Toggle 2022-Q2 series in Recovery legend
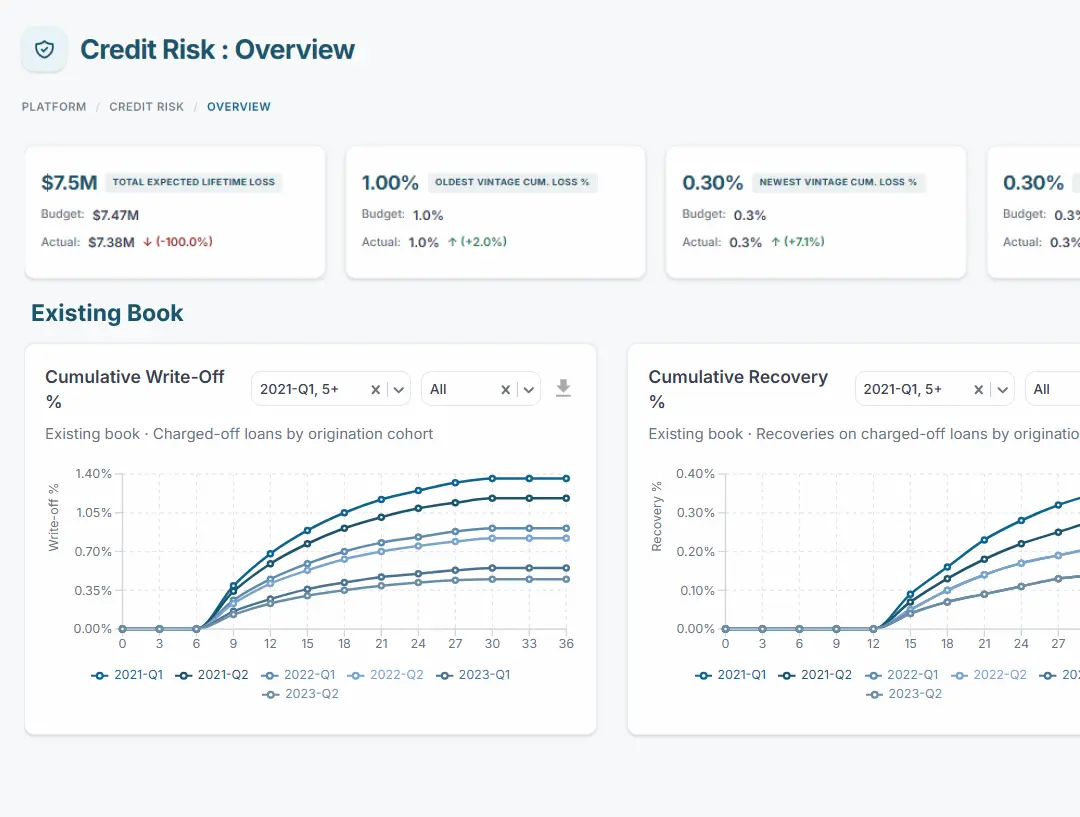The image size is (1080, 817). tap(988, 675)
